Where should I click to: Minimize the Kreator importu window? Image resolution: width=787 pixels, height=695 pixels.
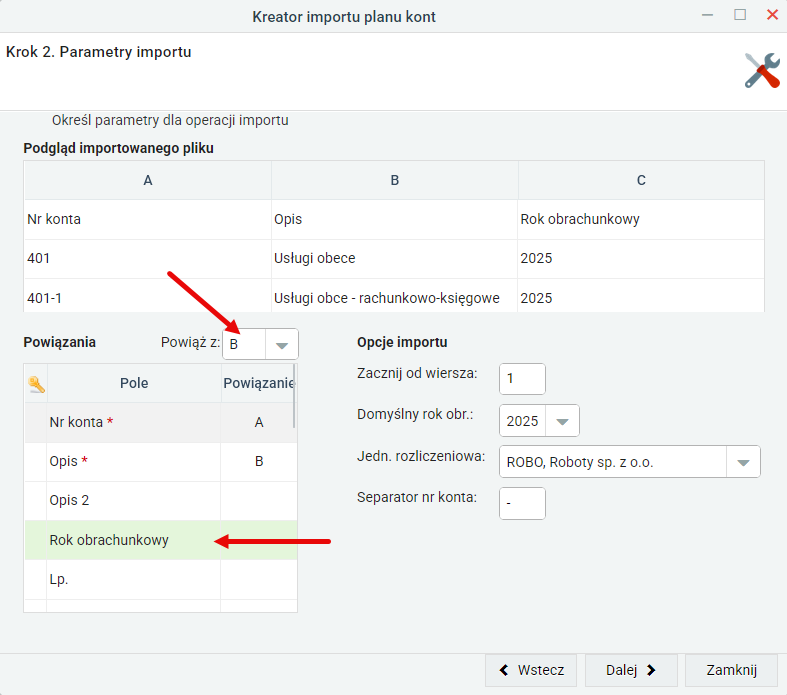707,15
